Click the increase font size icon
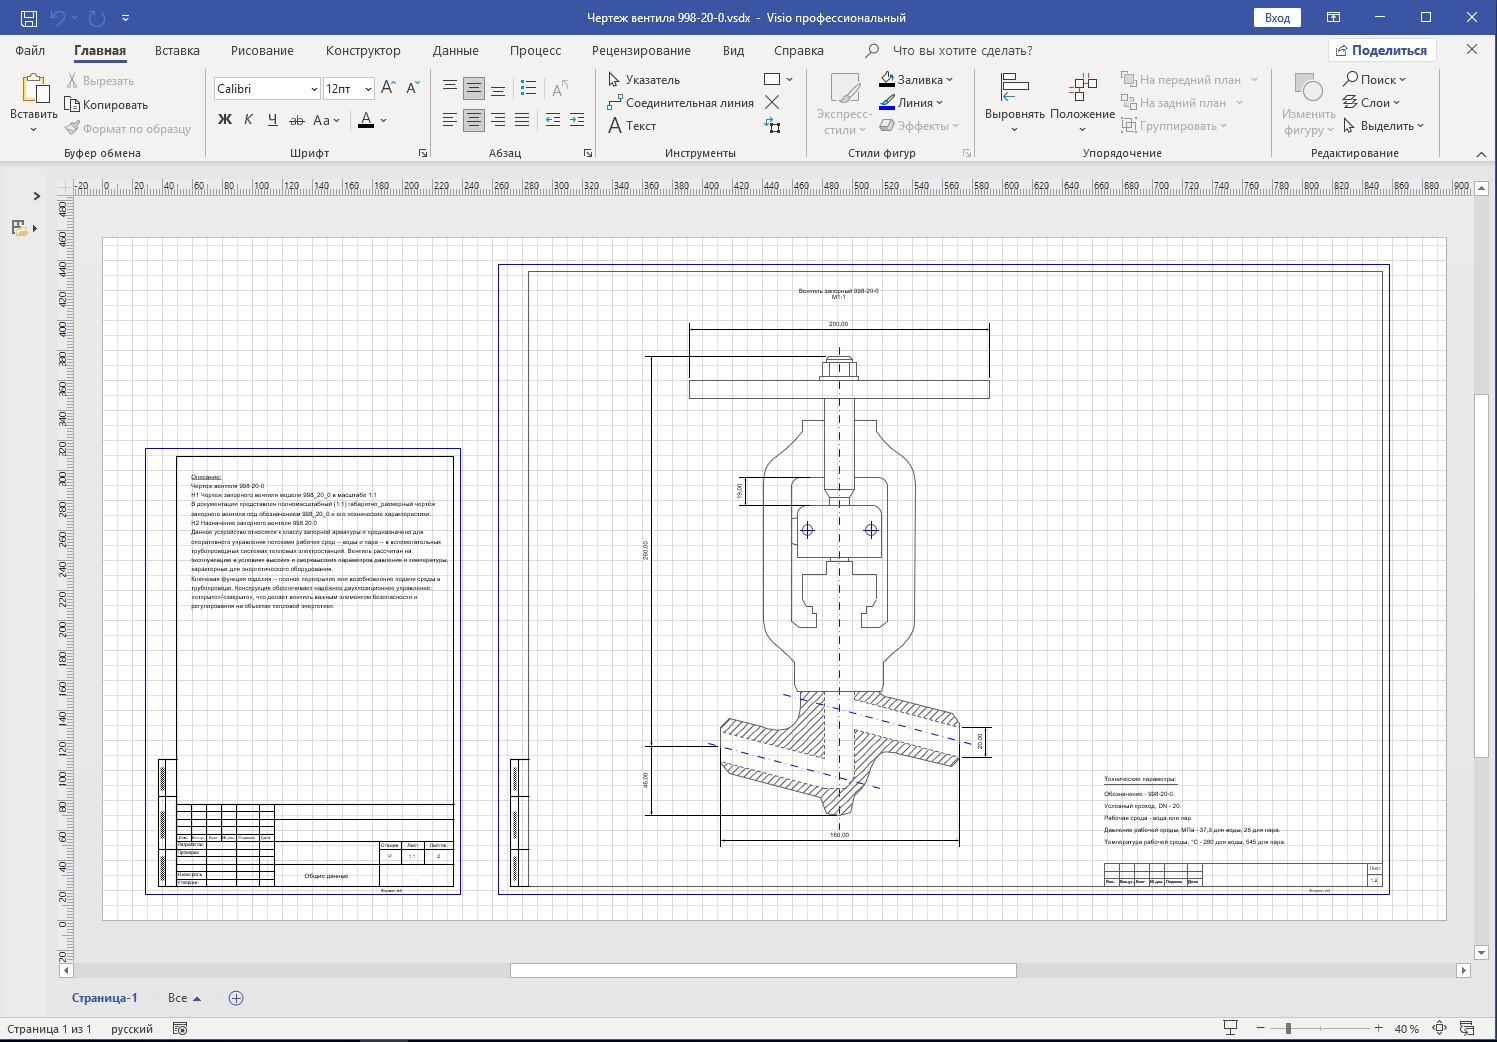The image size is (1497, 1042). click(x=389, y=88)
